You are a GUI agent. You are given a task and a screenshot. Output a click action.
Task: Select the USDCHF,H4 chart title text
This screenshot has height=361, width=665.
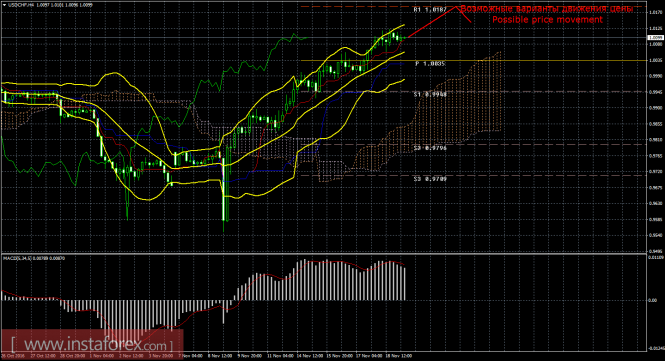coord(21,5)
